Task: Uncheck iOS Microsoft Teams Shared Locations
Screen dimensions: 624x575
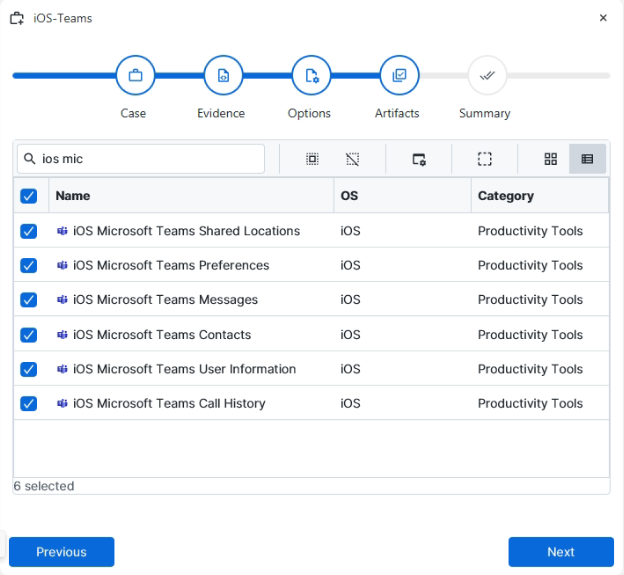Action: [29, 231]
